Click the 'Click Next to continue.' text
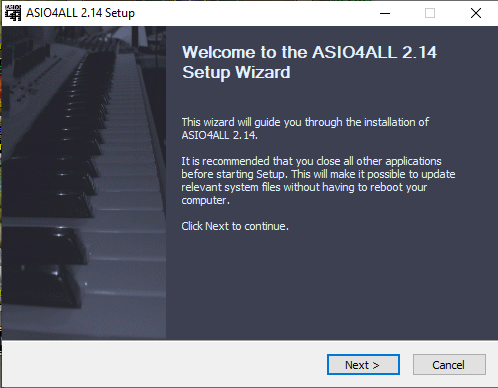 pyautogui.click(x=235, y=226)
